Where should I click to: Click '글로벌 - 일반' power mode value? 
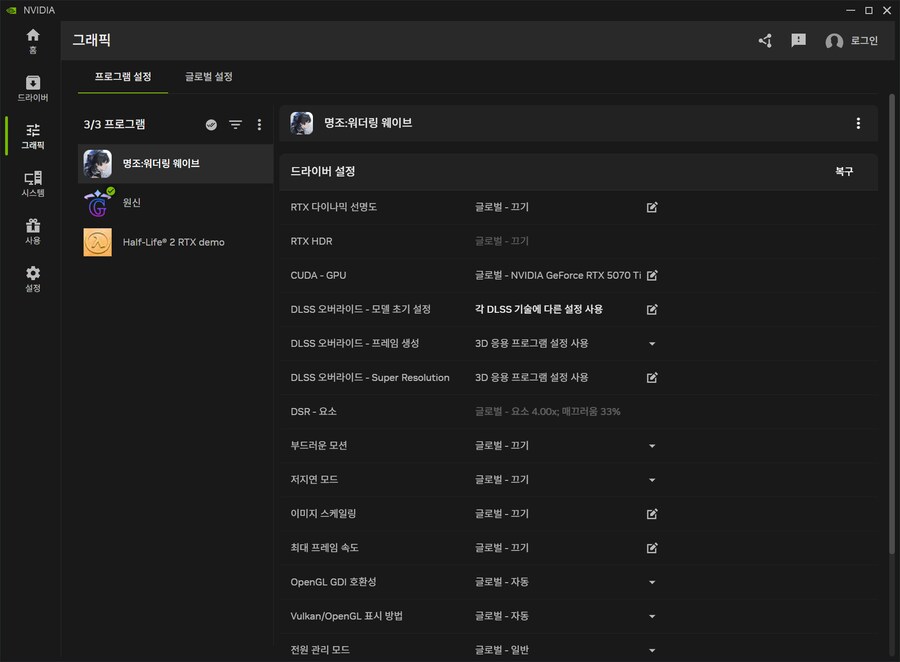point(502,650)
